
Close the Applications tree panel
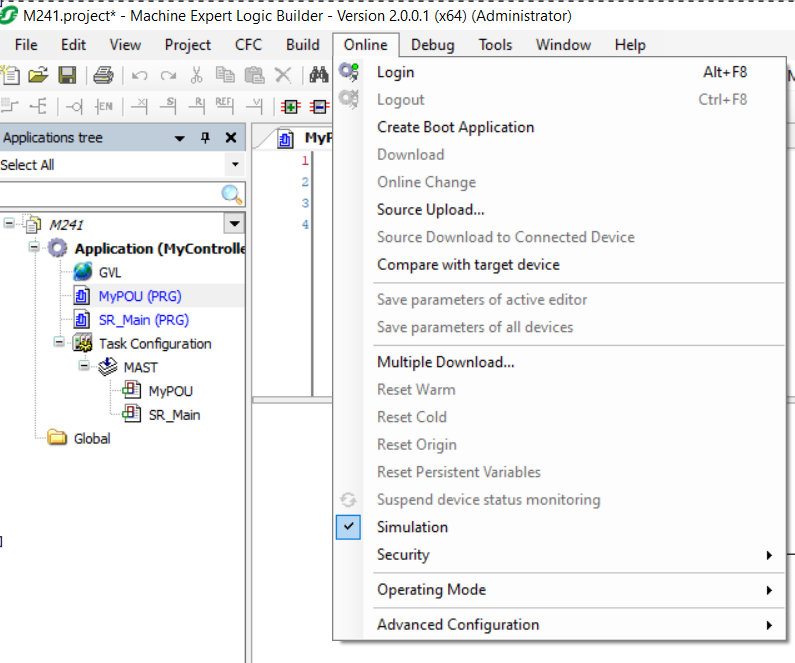point(231,137)
